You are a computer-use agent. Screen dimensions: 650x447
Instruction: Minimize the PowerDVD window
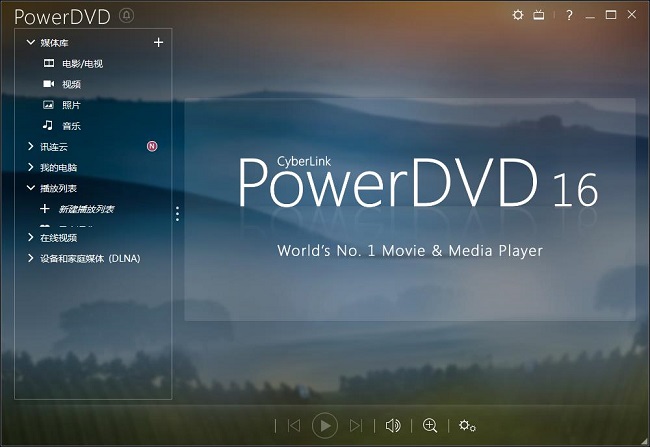(x=590, y=15)
